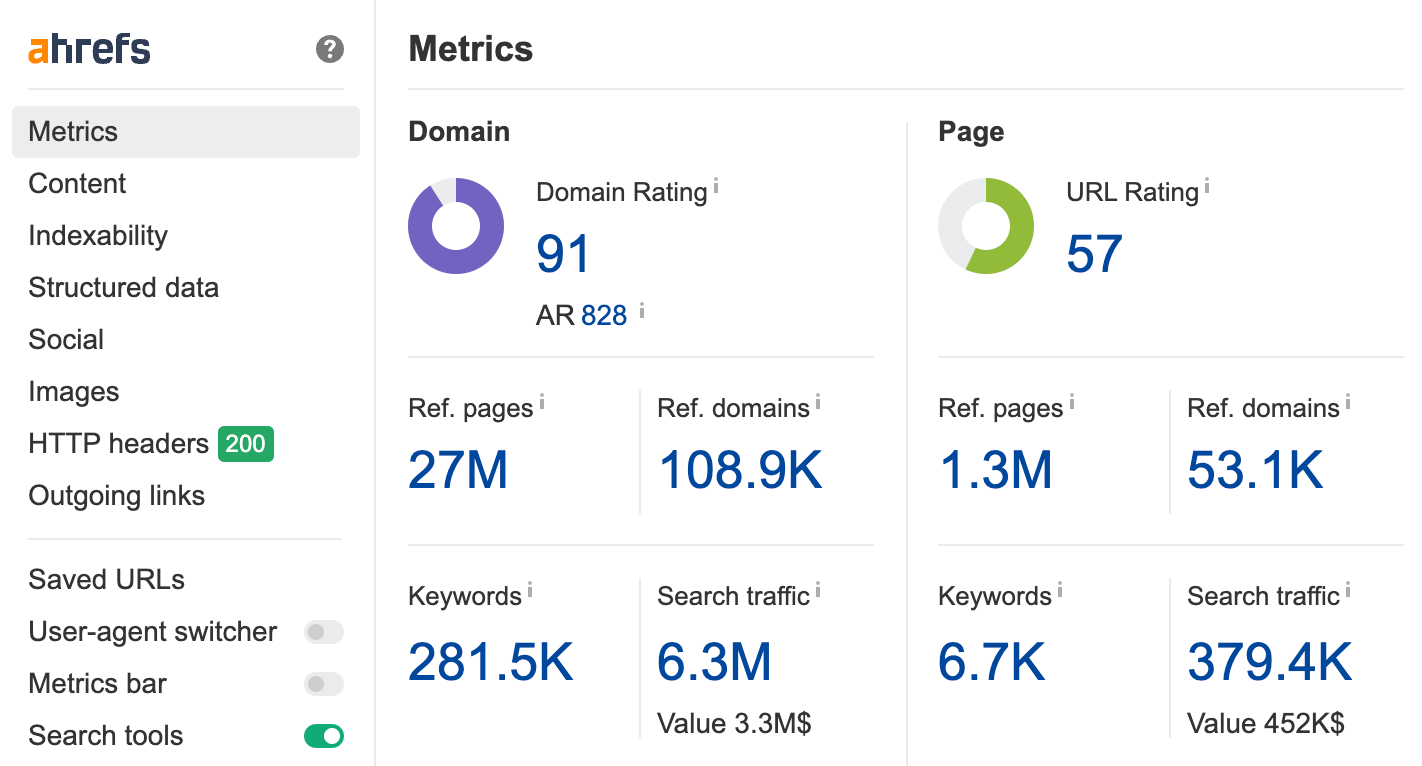Viewport: 1422px width, 766px height.
Task: Open Saved URLs
Action: (x=106, y=580)
